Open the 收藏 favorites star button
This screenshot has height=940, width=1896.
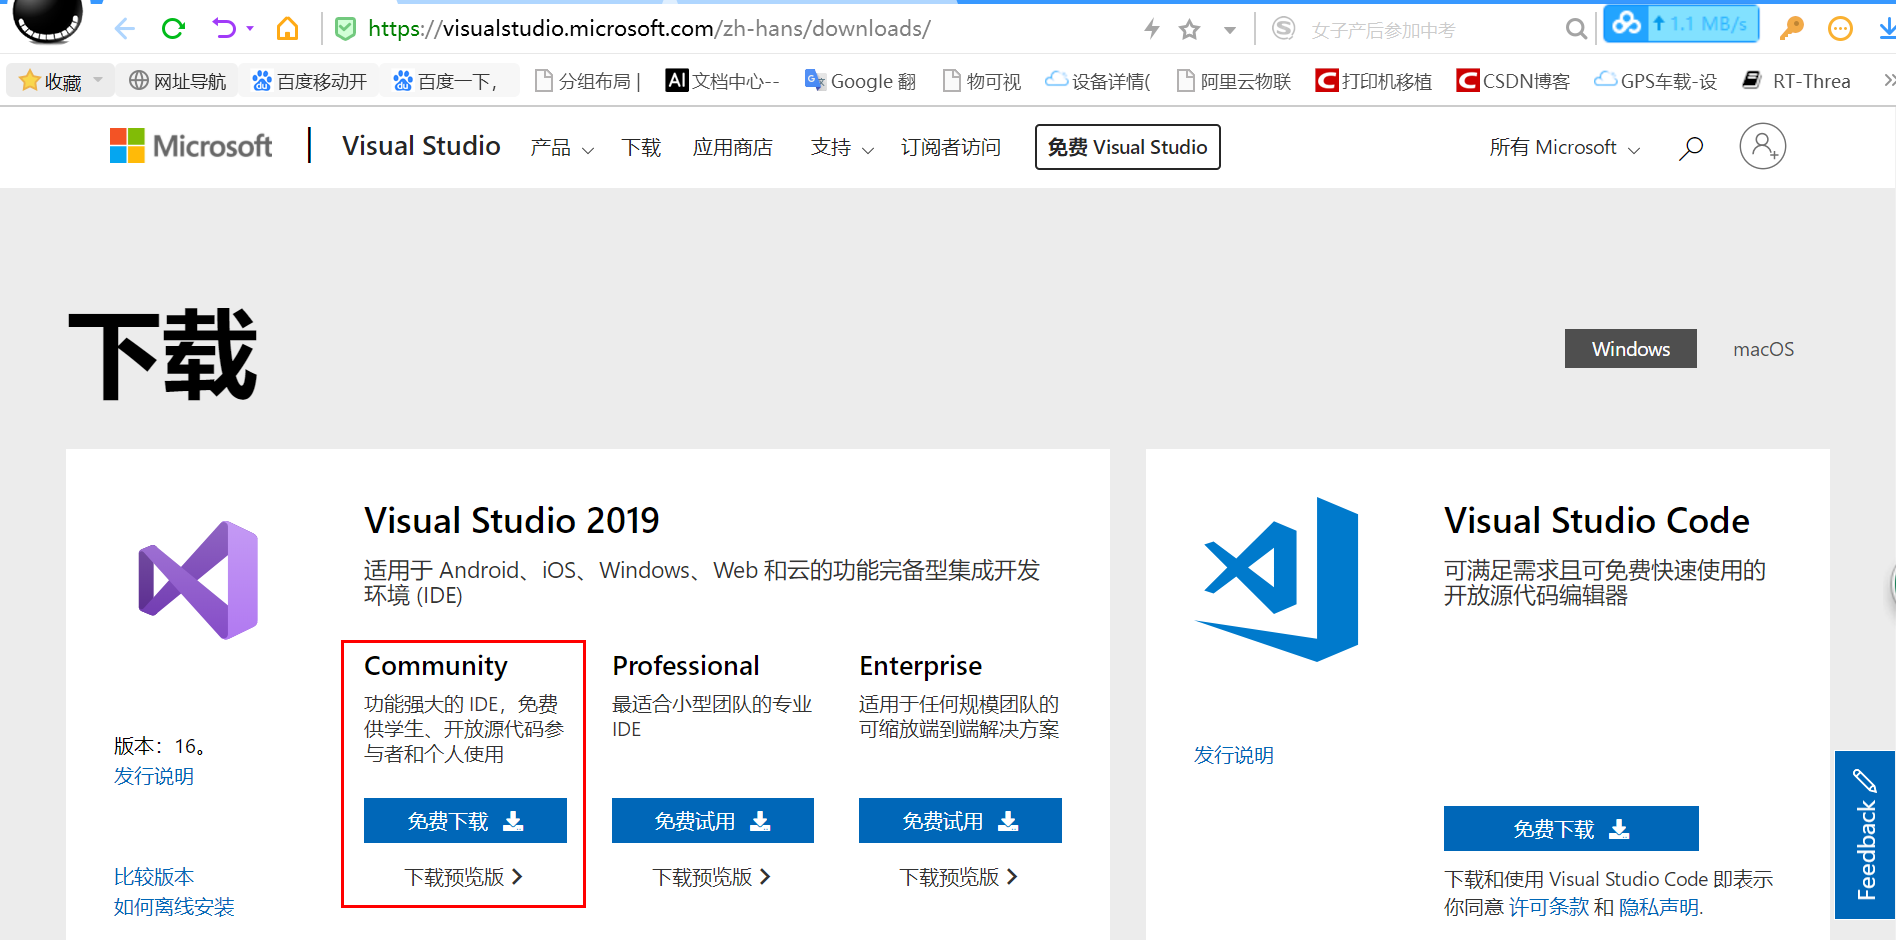50,81
